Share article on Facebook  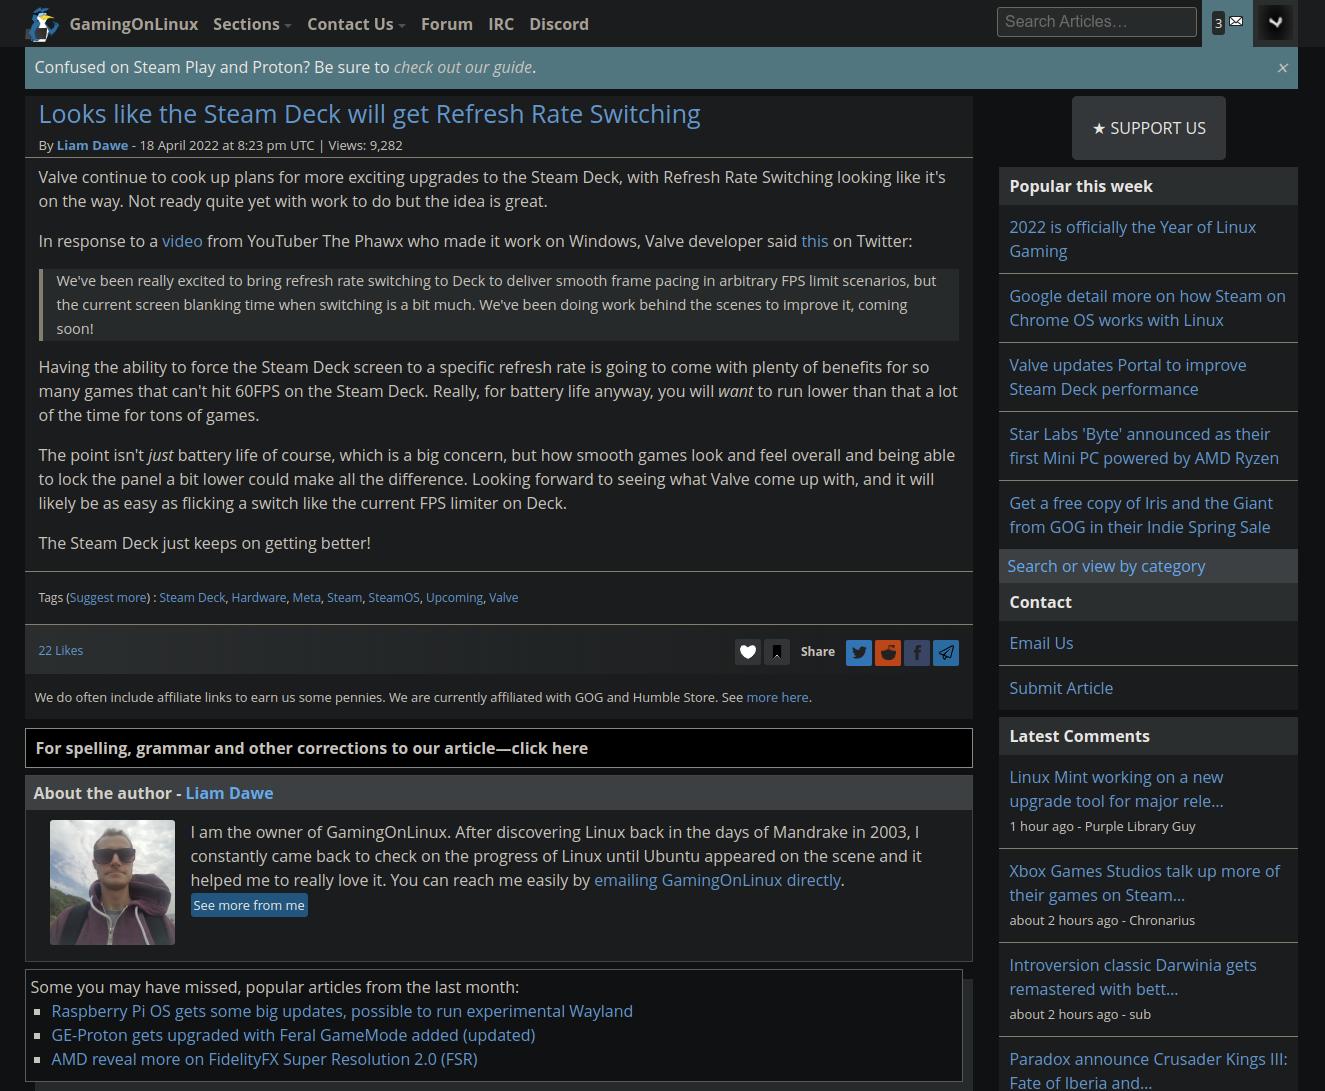click(x=917, y=652)
